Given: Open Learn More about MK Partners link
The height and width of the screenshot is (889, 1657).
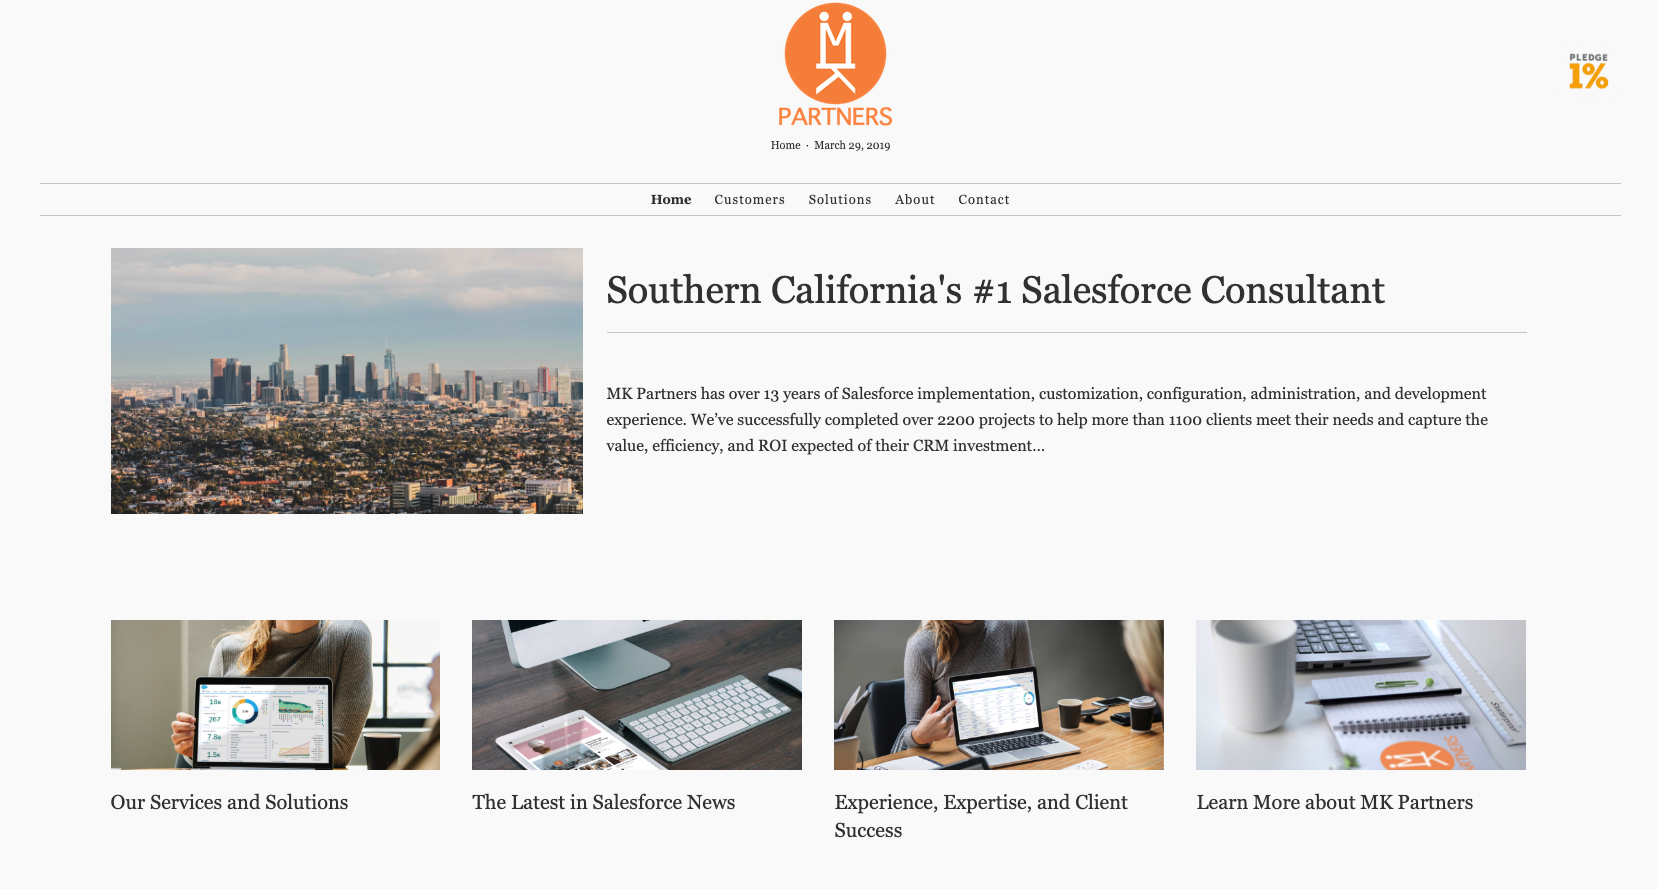Looking at the screenshot, I should [x=1335, y=802].
